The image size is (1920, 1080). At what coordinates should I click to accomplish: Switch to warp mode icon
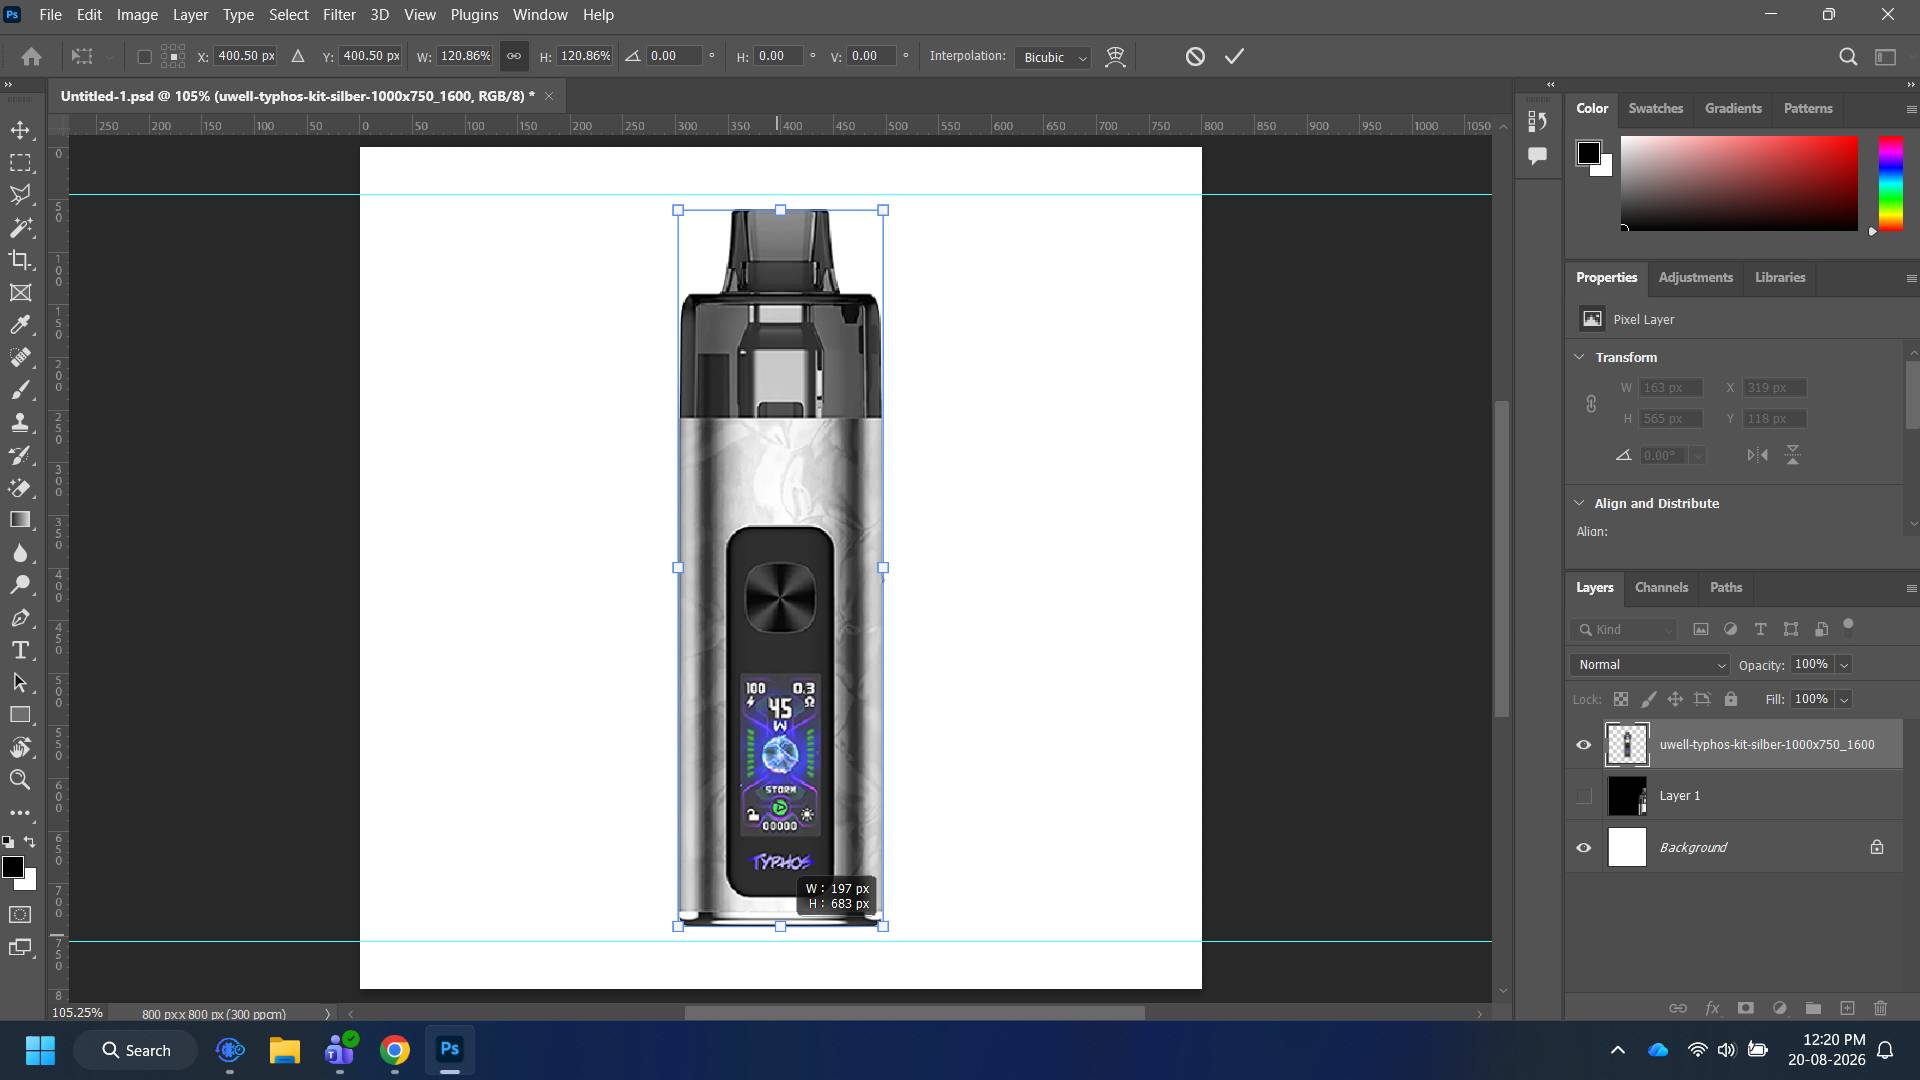(x=1115, y=57)
